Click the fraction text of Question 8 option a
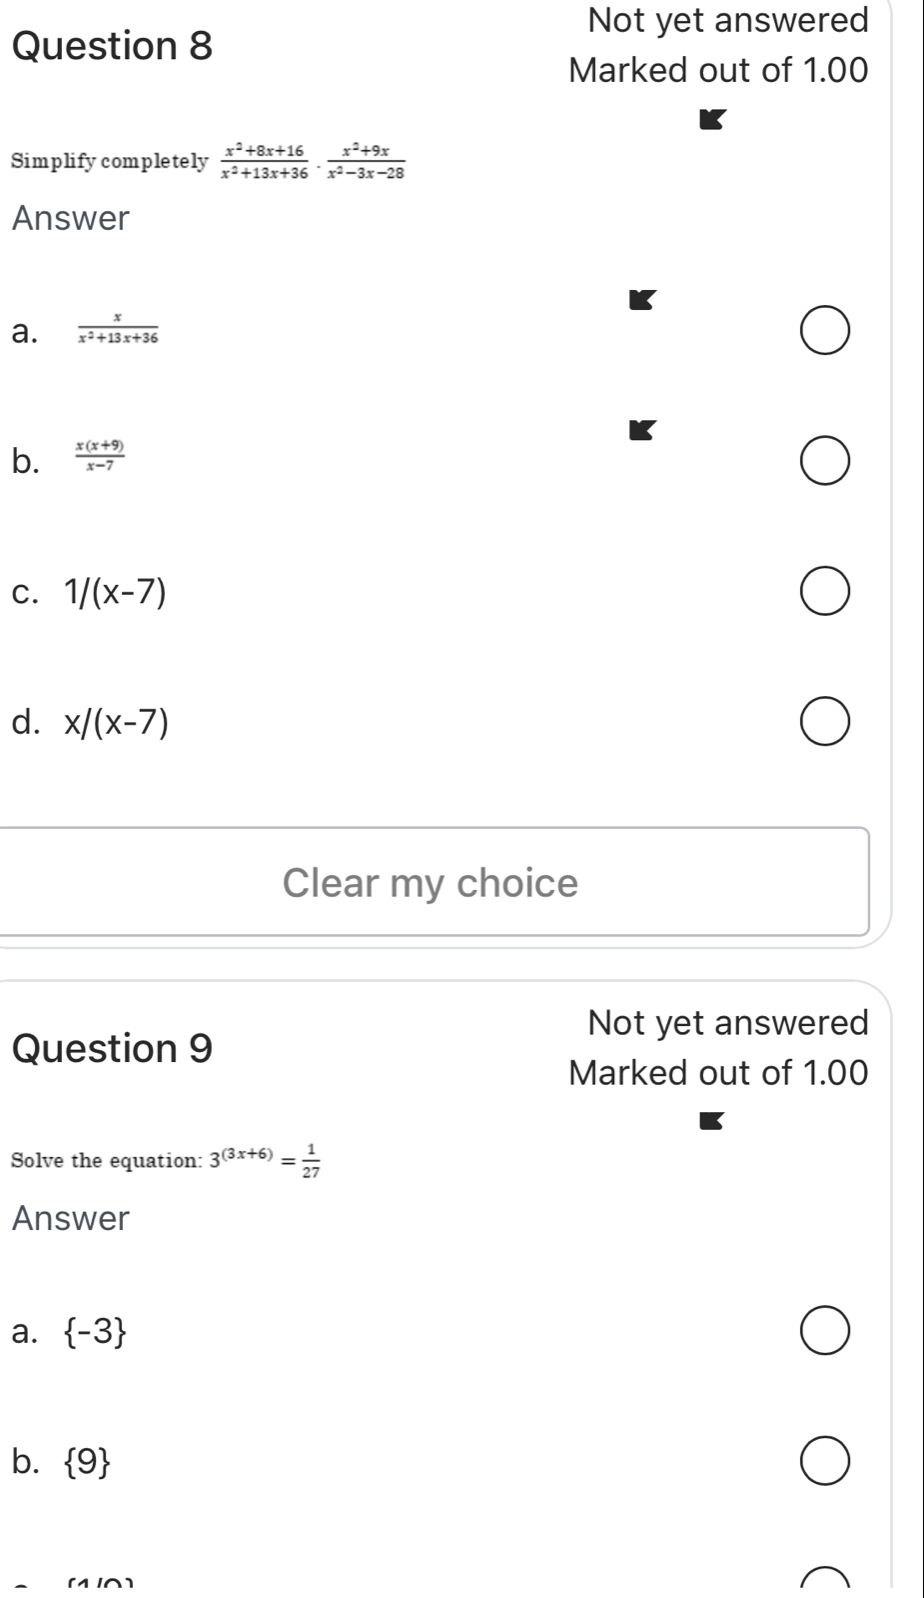Image resolution: width=924 pixels, height=1598 pixels. point(118,330)
